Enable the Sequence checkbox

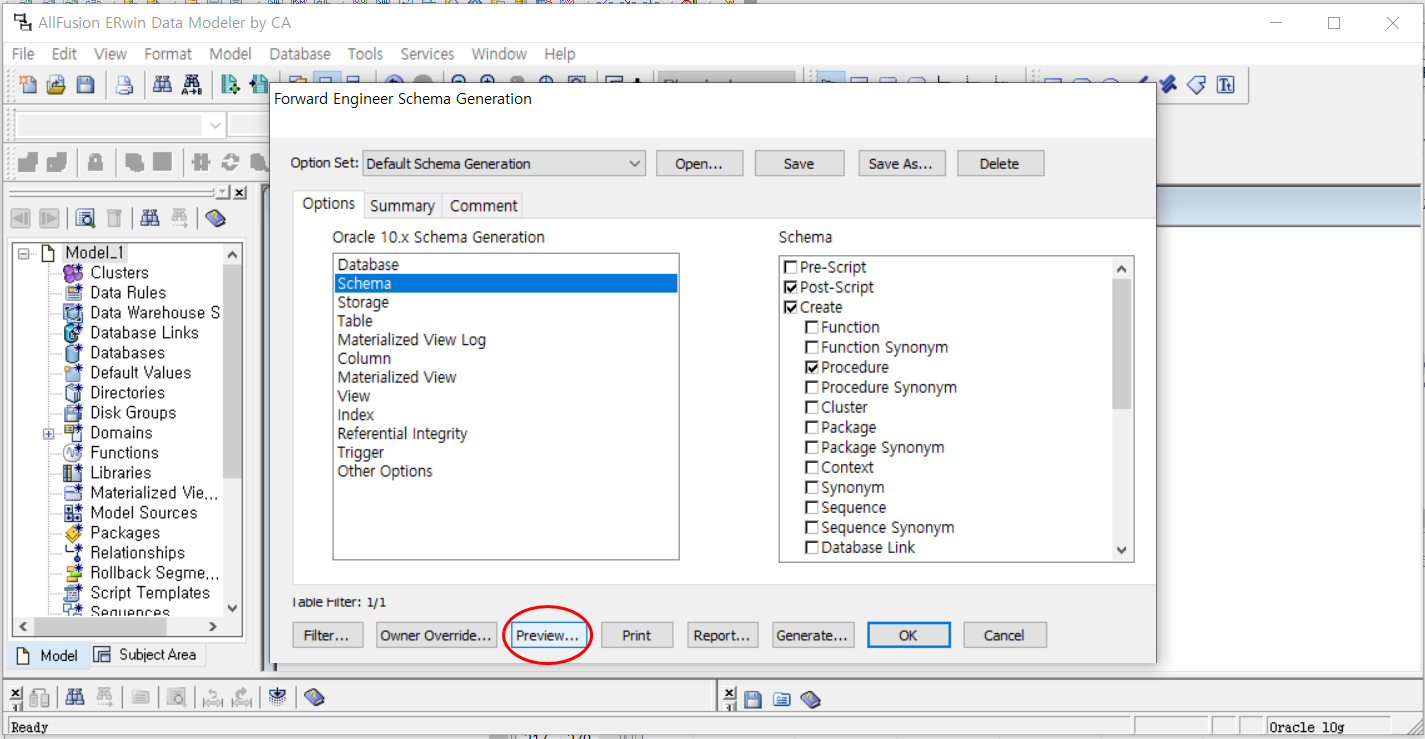(812, 507)
